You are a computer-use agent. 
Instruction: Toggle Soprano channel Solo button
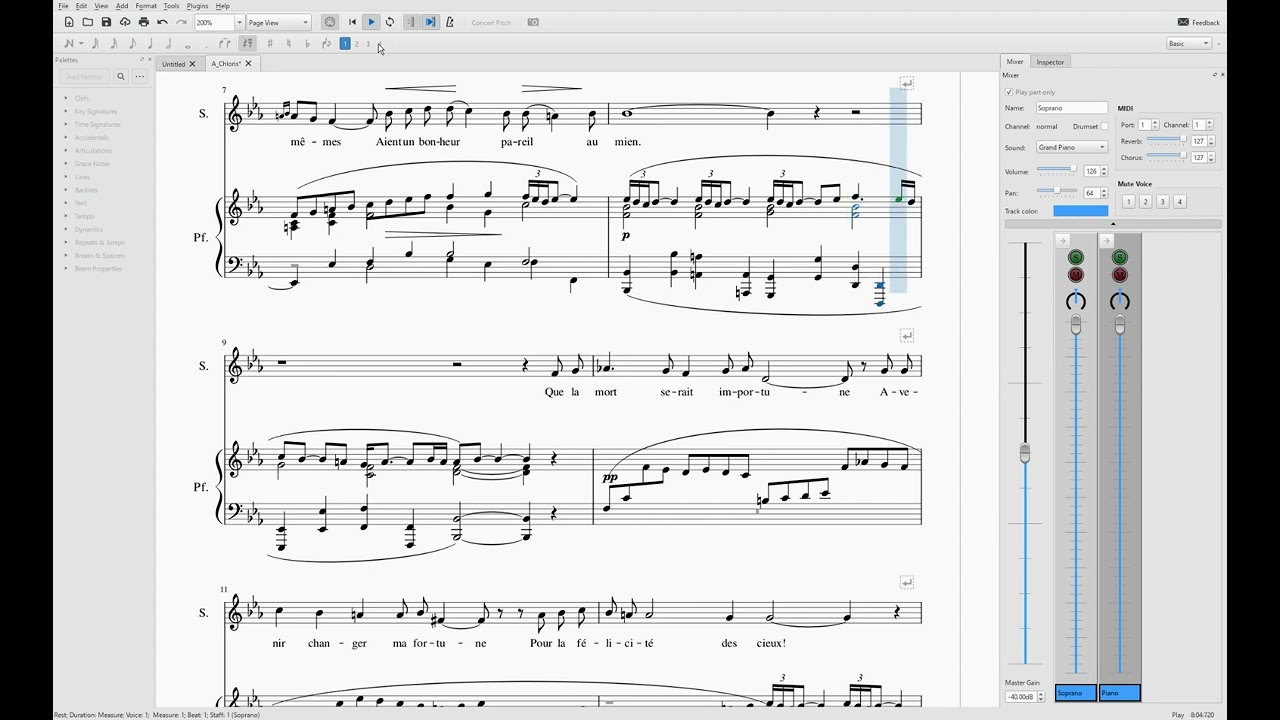pos(1076,257)
